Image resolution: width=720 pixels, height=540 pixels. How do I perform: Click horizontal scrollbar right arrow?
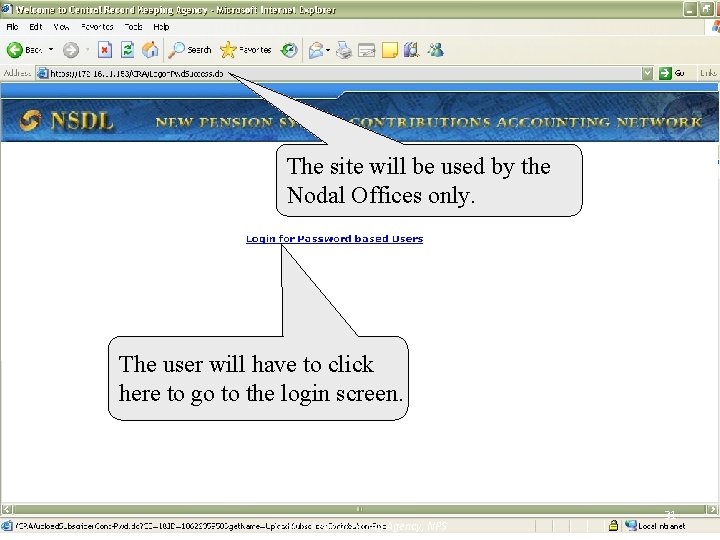click(x=712, y=509)
